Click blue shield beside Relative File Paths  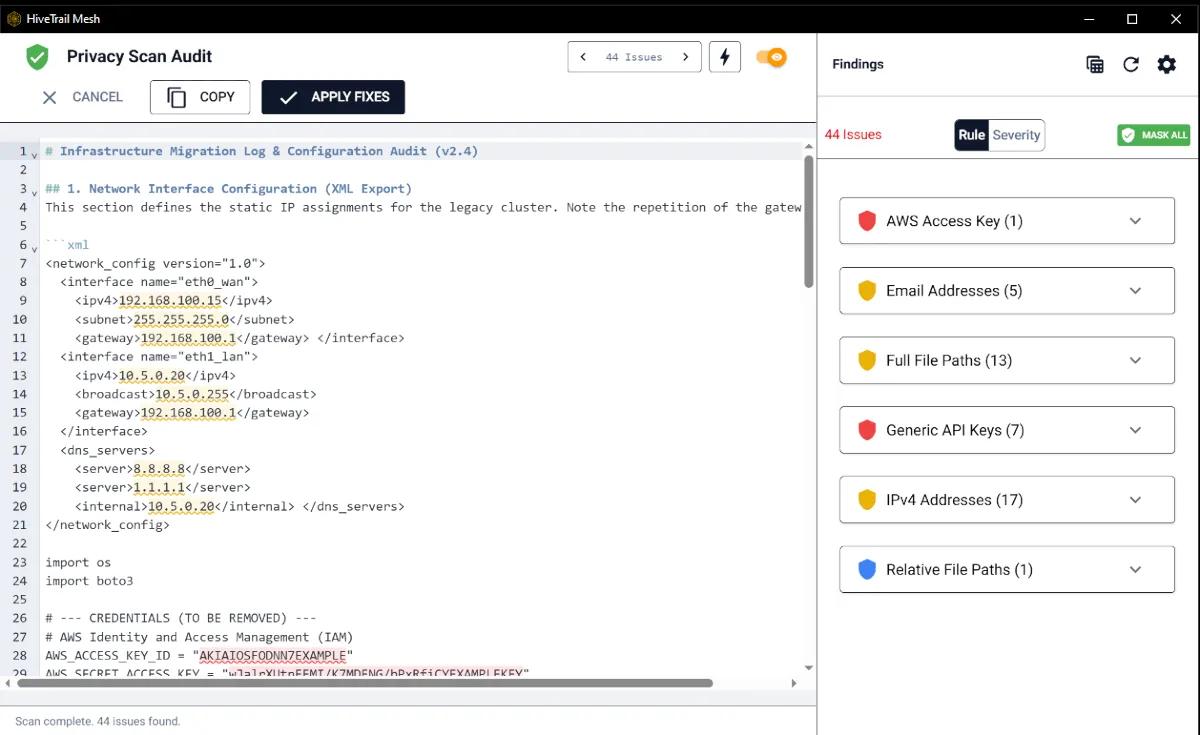coord(867,569)
